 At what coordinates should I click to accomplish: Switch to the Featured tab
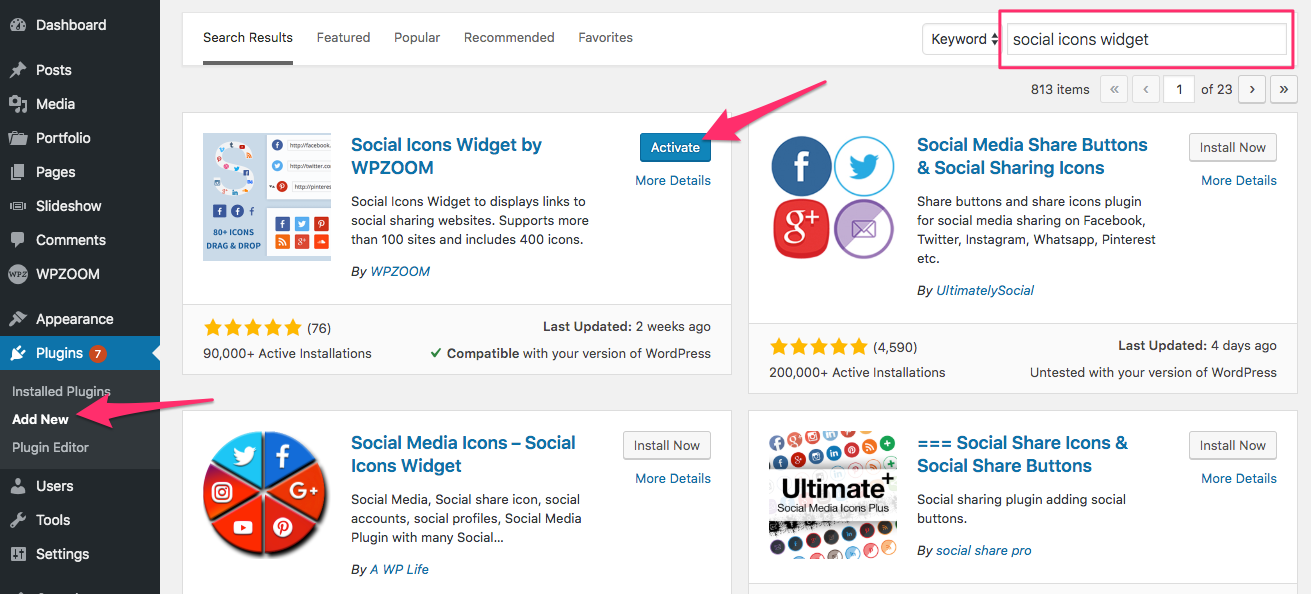pos(343,38)
